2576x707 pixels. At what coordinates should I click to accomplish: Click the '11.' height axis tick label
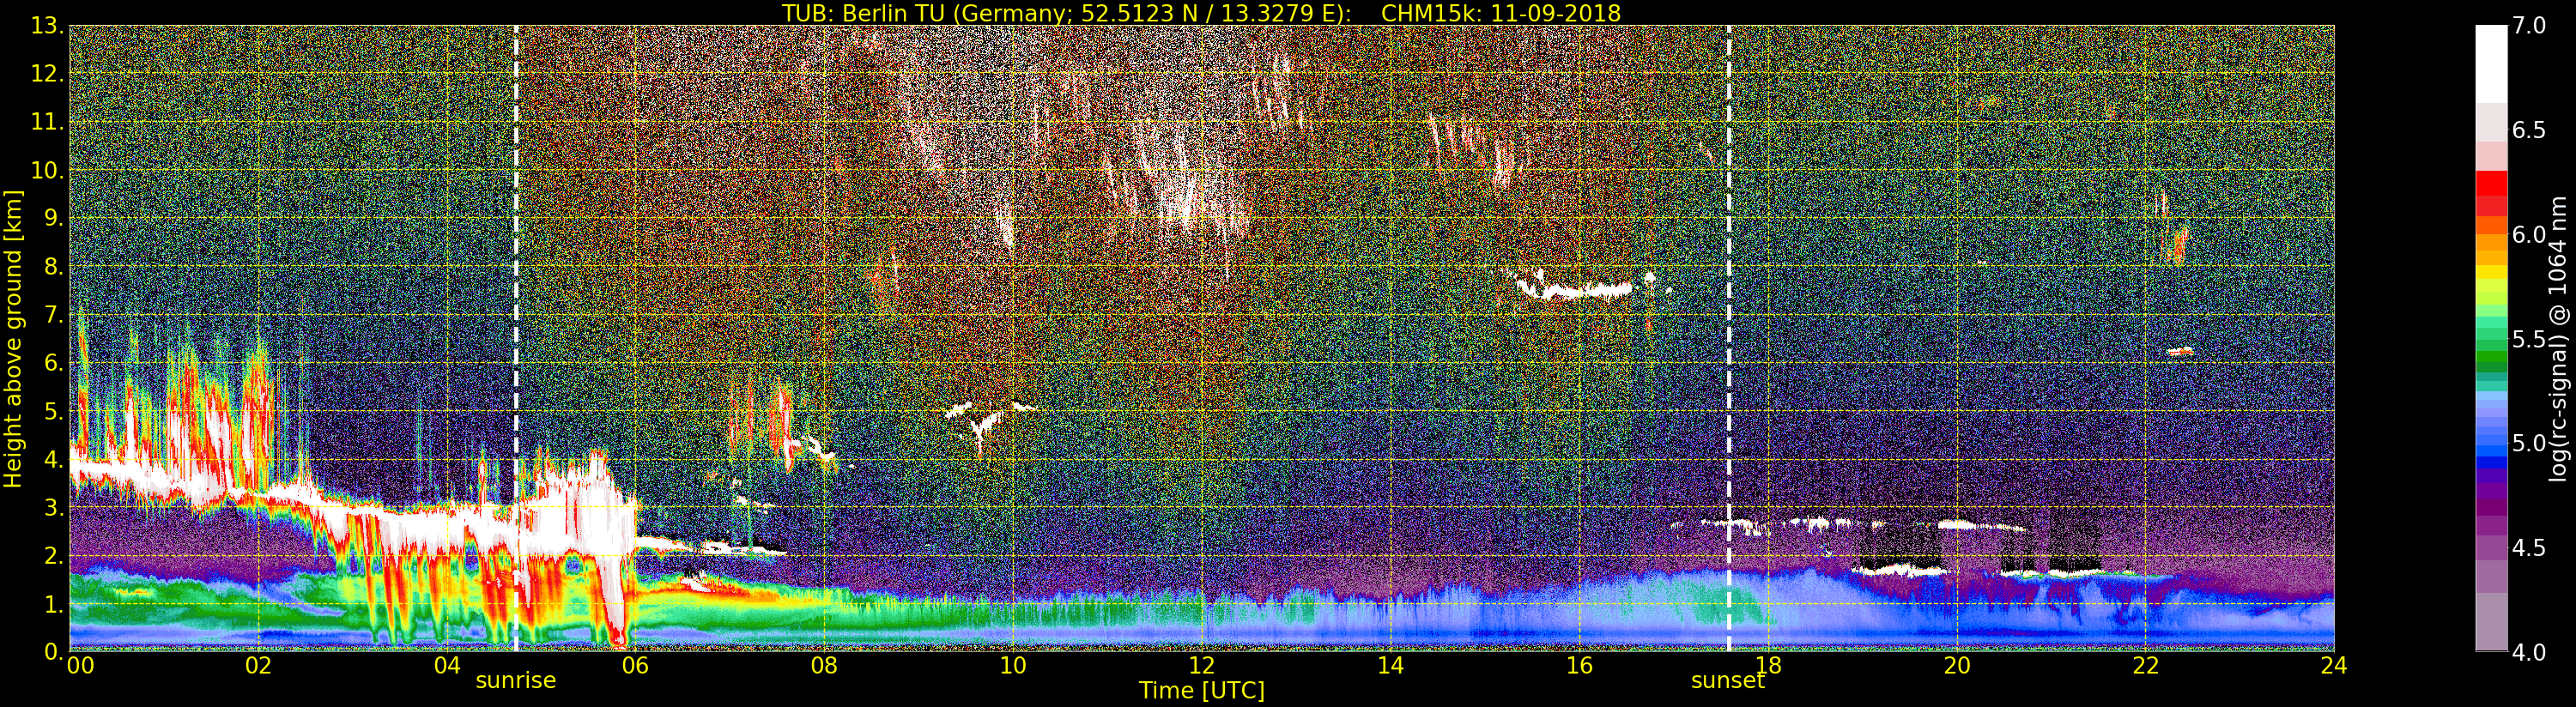[x=47, y=122]
